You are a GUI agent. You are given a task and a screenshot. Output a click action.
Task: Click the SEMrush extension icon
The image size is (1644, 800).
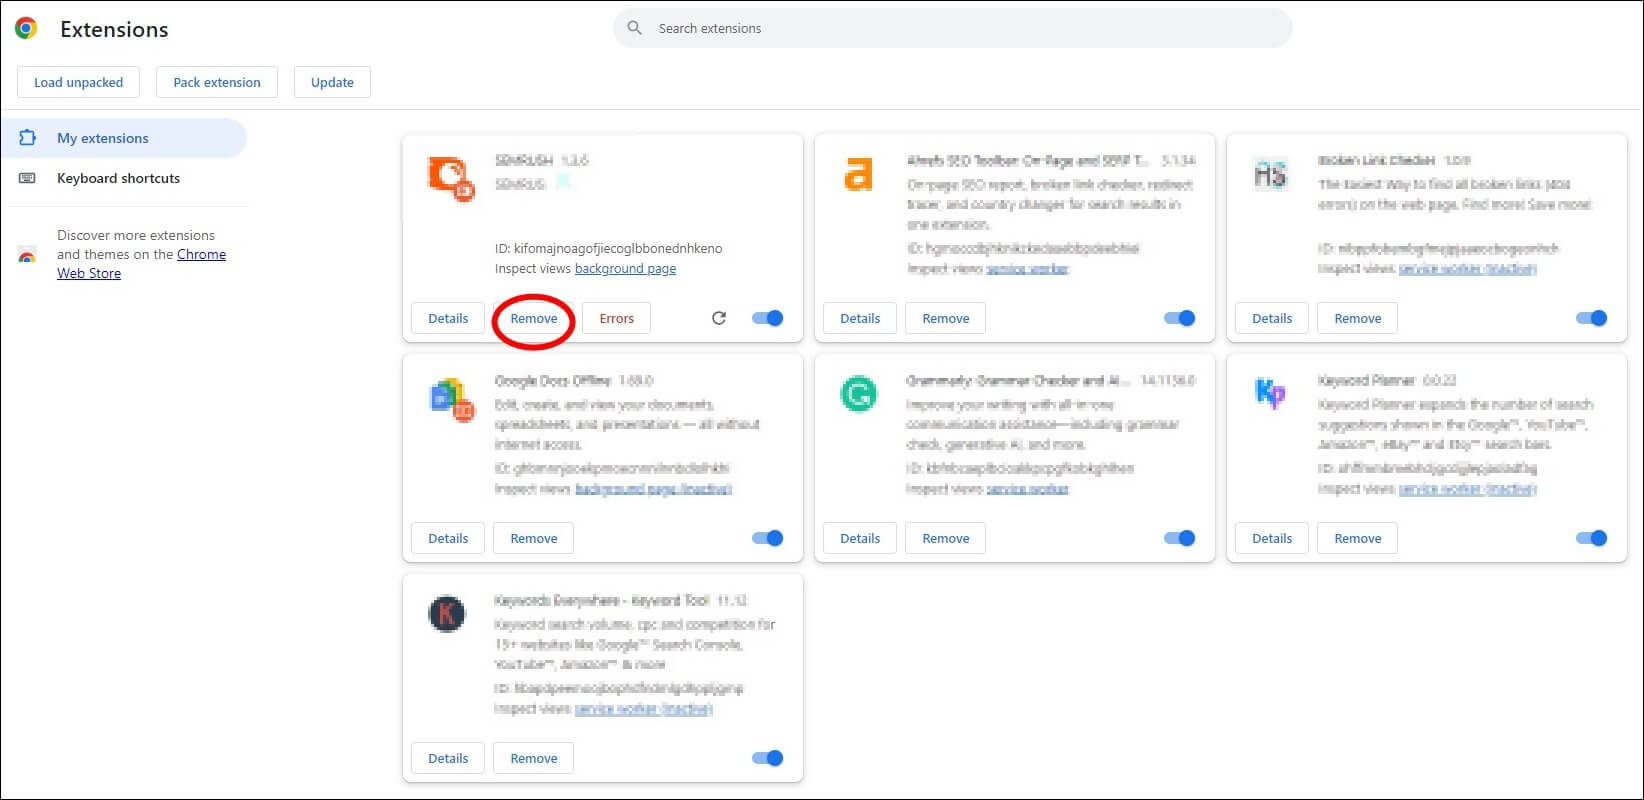tap(450, 178)
